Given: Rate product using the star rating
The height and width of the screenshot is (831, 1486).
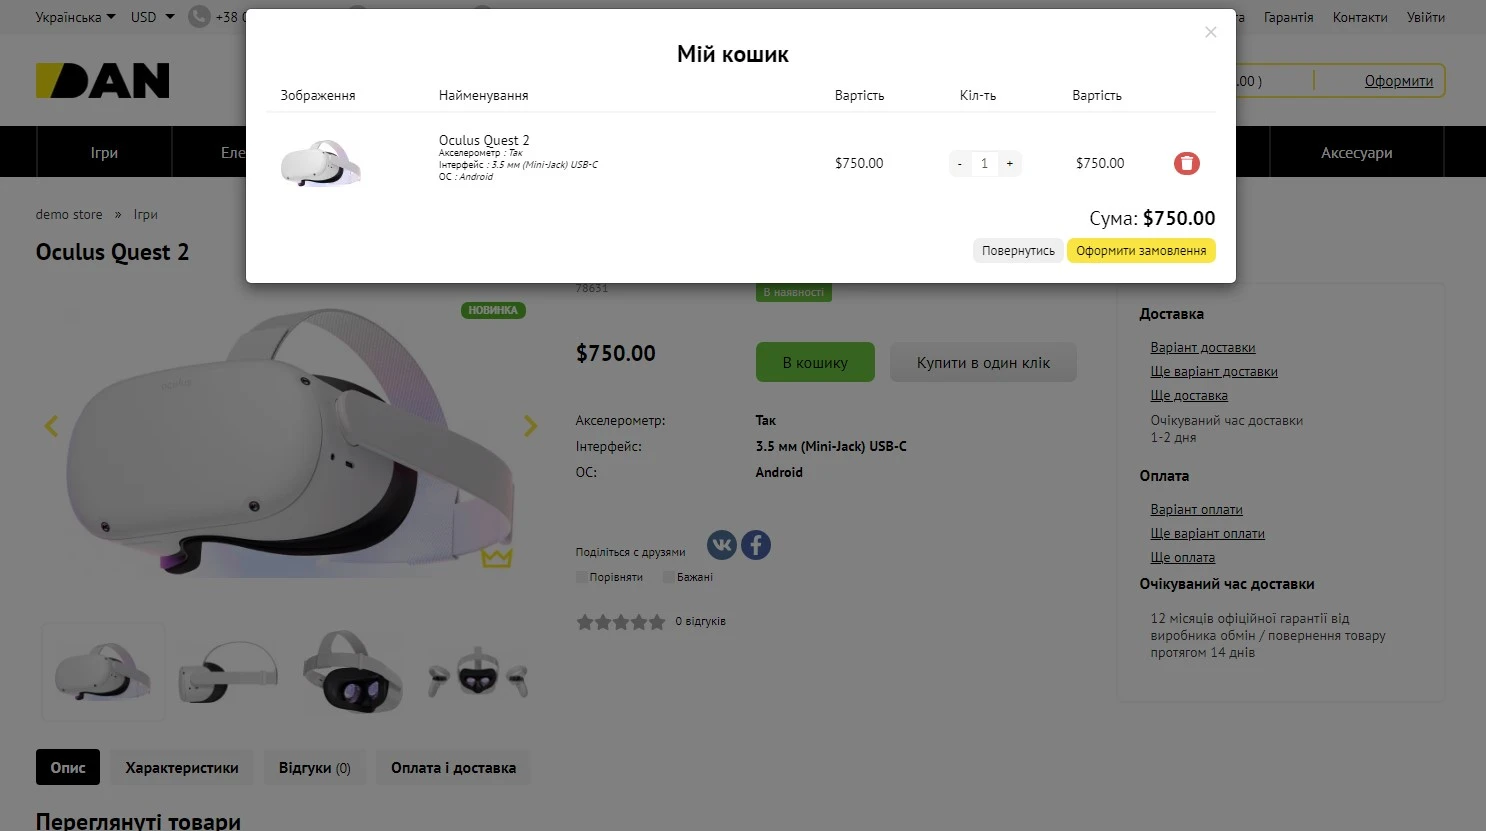Looking at the screenshot, I should (x=621, y=622).
